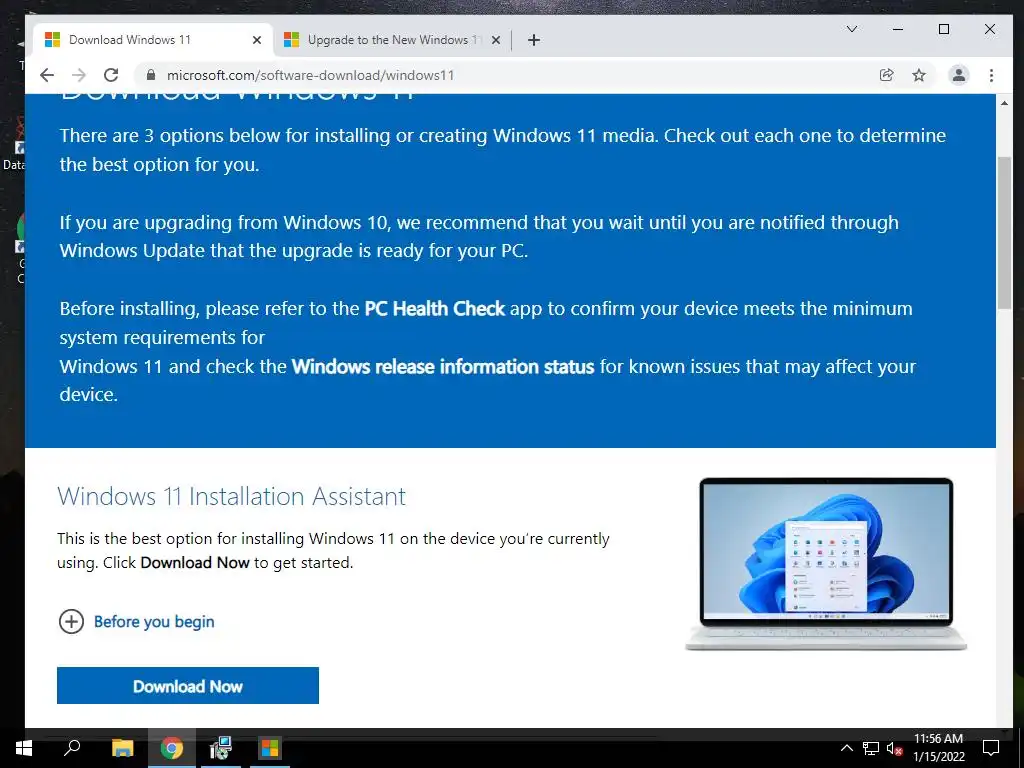This screenshot has width=1024, height=768.
Task: Open the PC Health Check link
Action: [x=434, y=308]
